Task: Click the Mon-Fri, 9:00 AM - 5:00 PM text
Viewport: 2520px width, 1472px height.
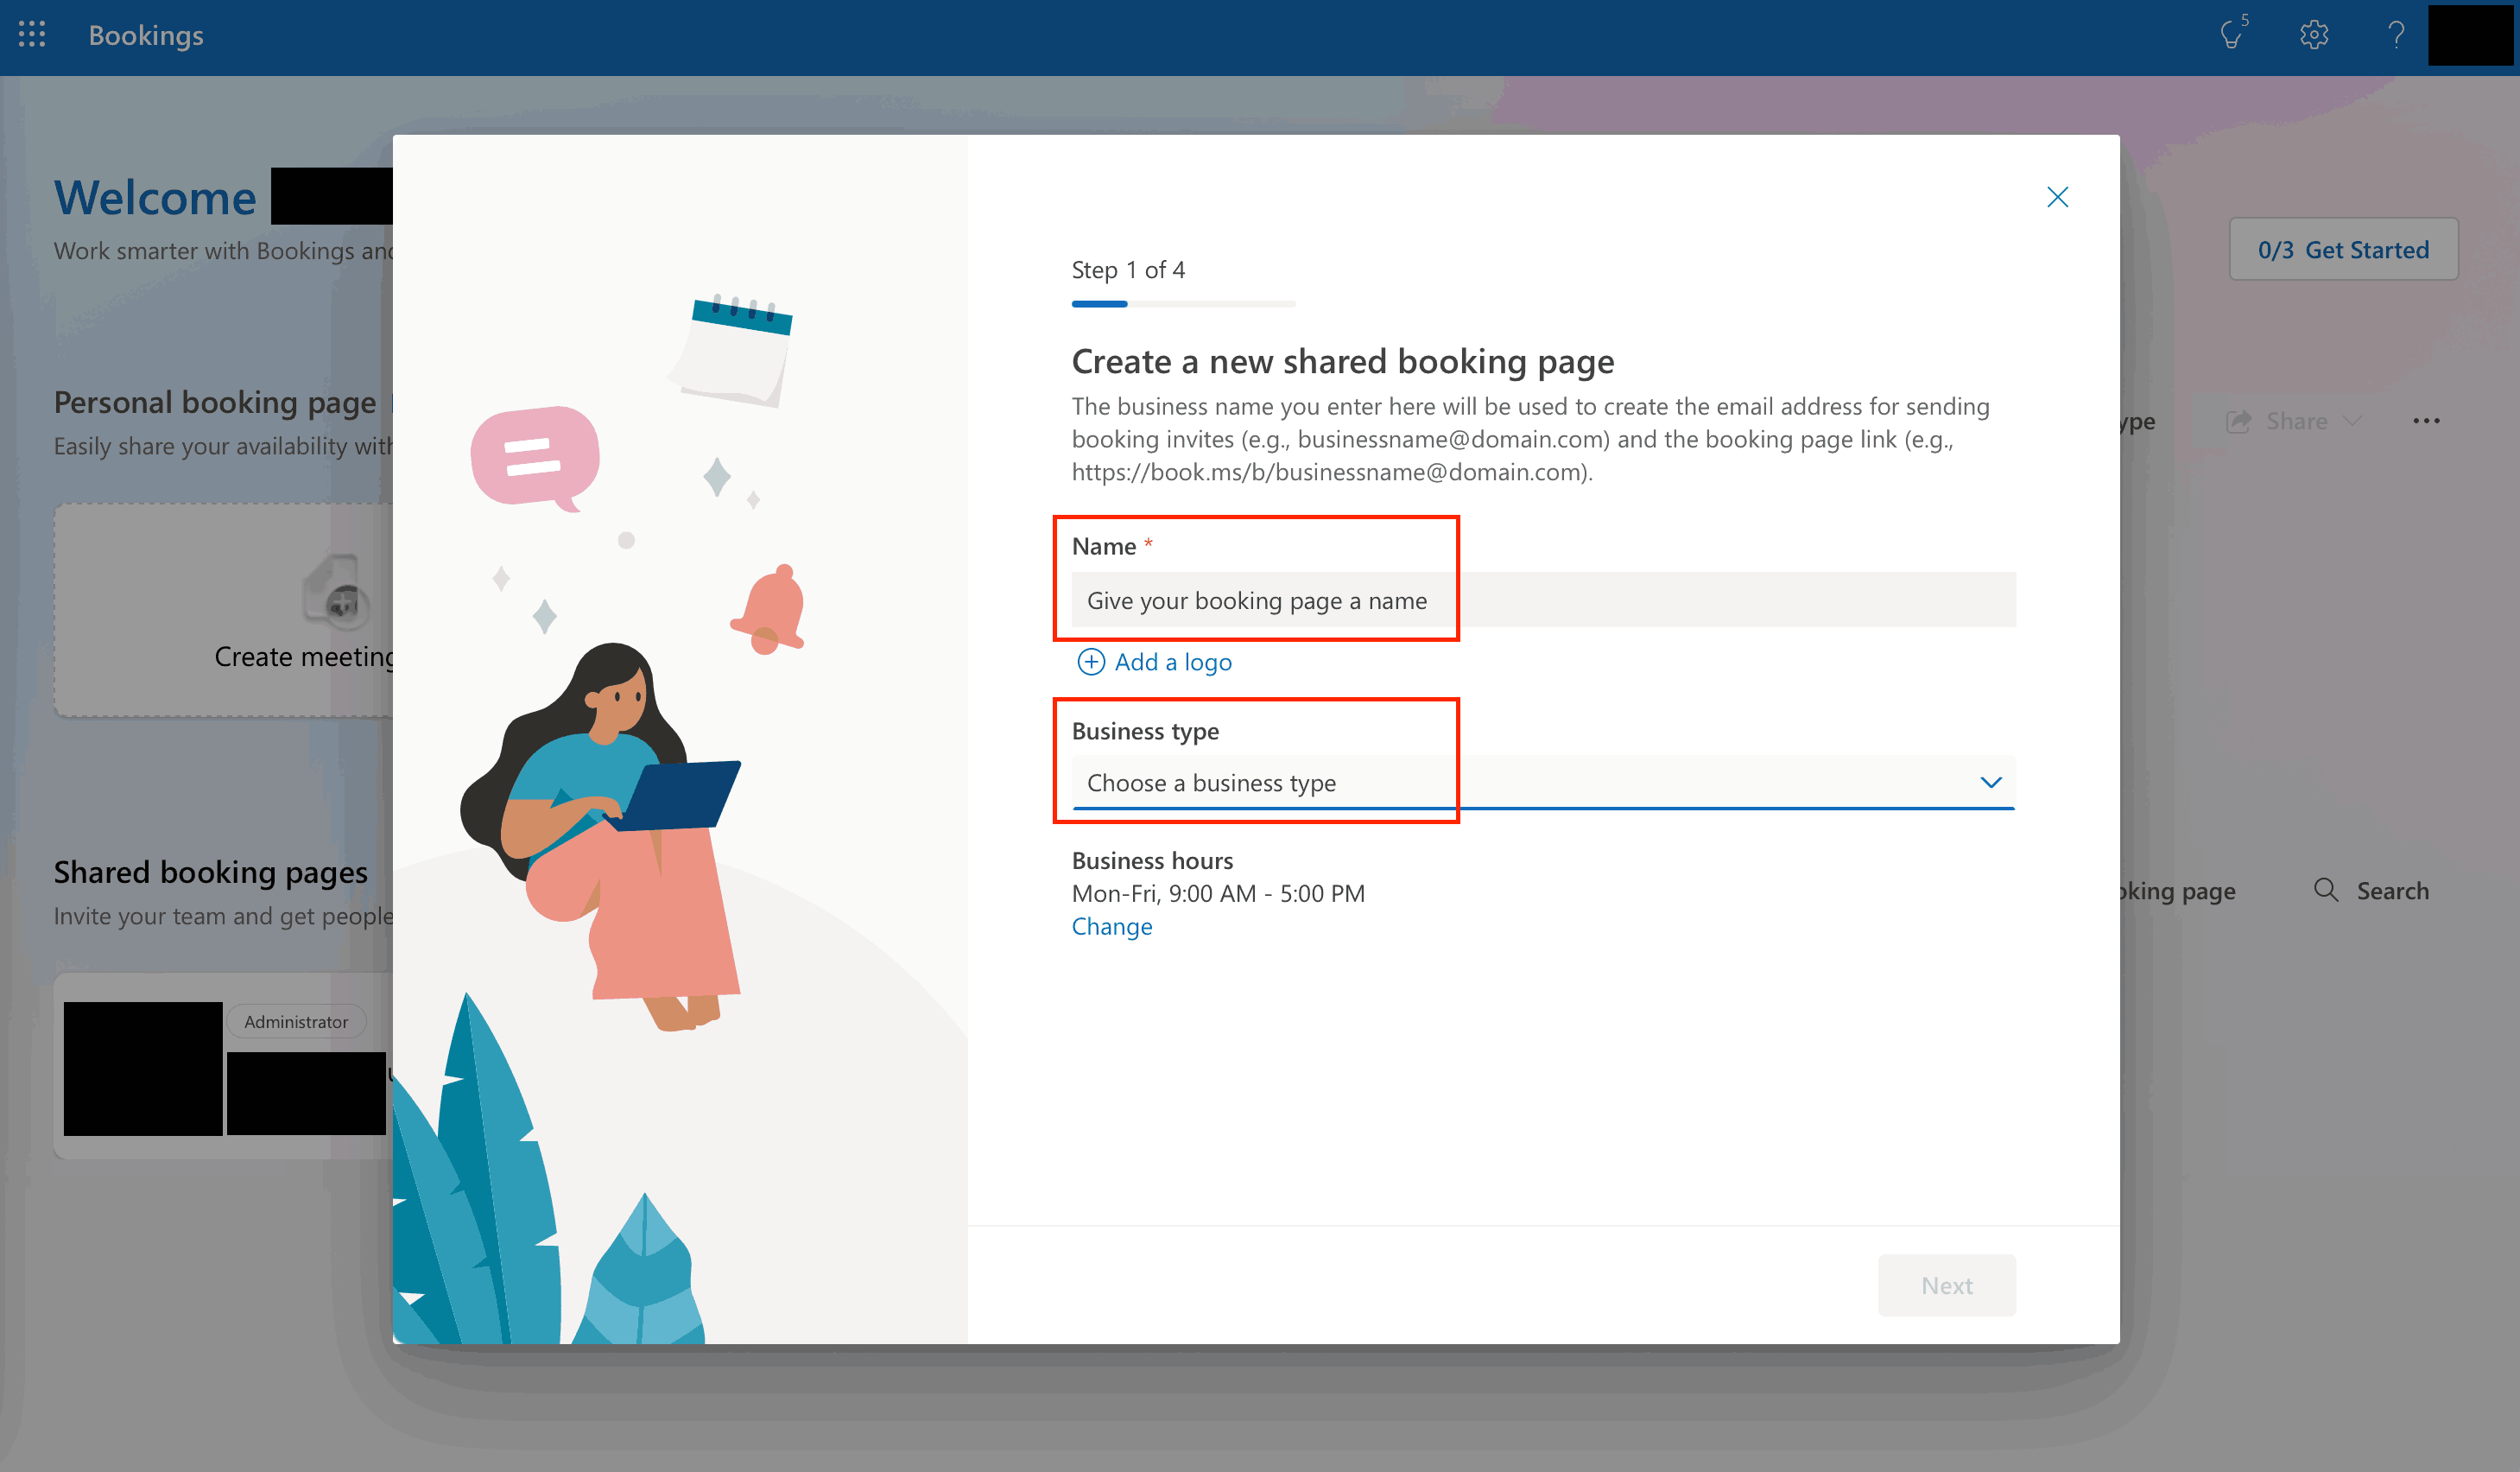Action: 1218,893
